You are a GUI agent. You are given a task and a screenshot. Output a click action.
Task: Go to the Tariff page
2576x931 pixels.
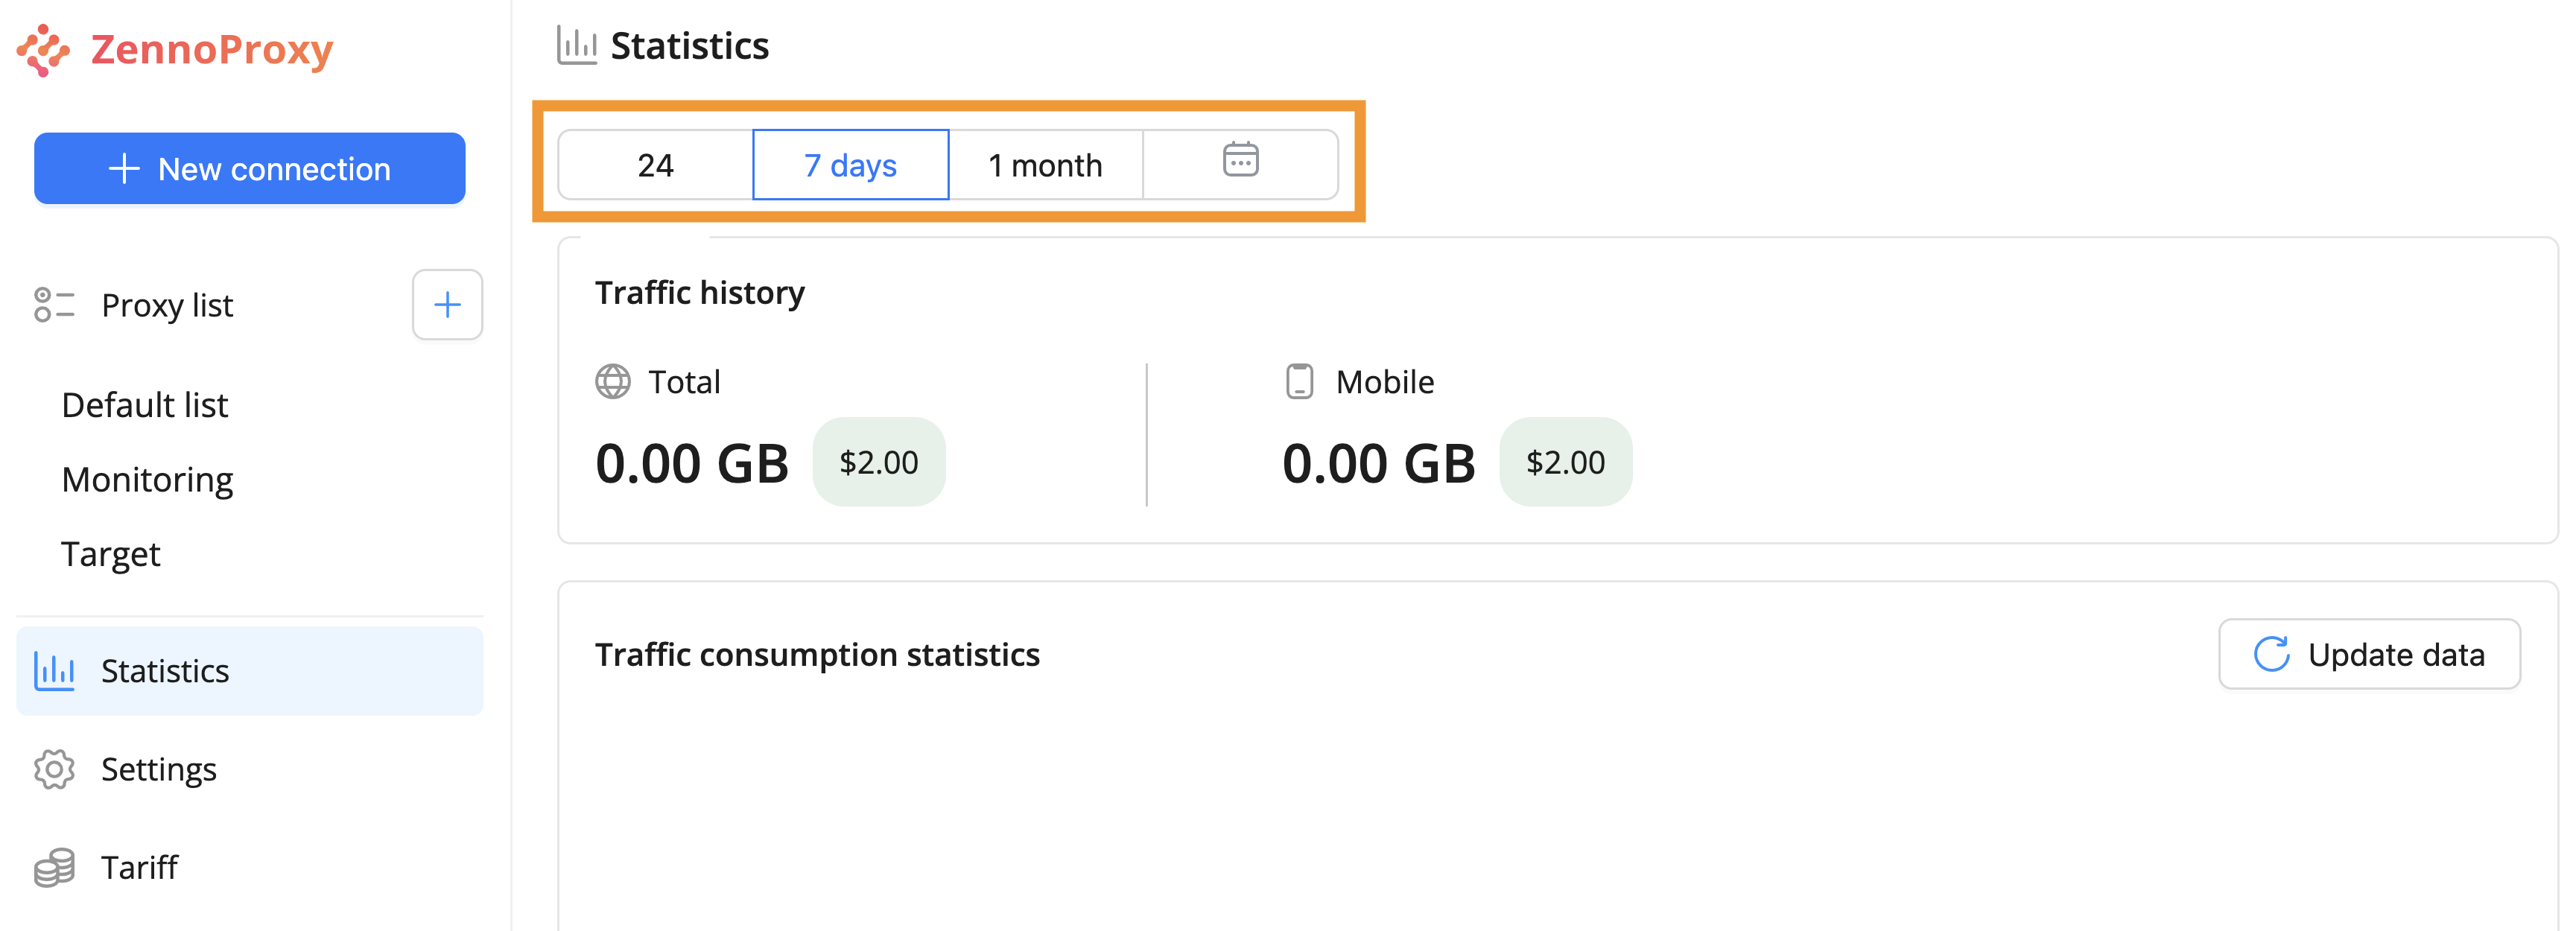pos(139,867)
